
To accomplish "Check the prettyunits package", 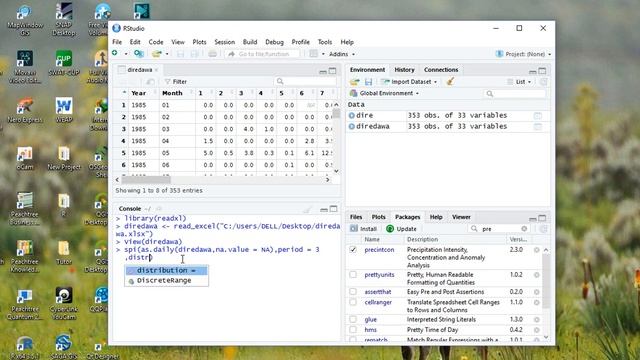I will [x=353, y=275].
